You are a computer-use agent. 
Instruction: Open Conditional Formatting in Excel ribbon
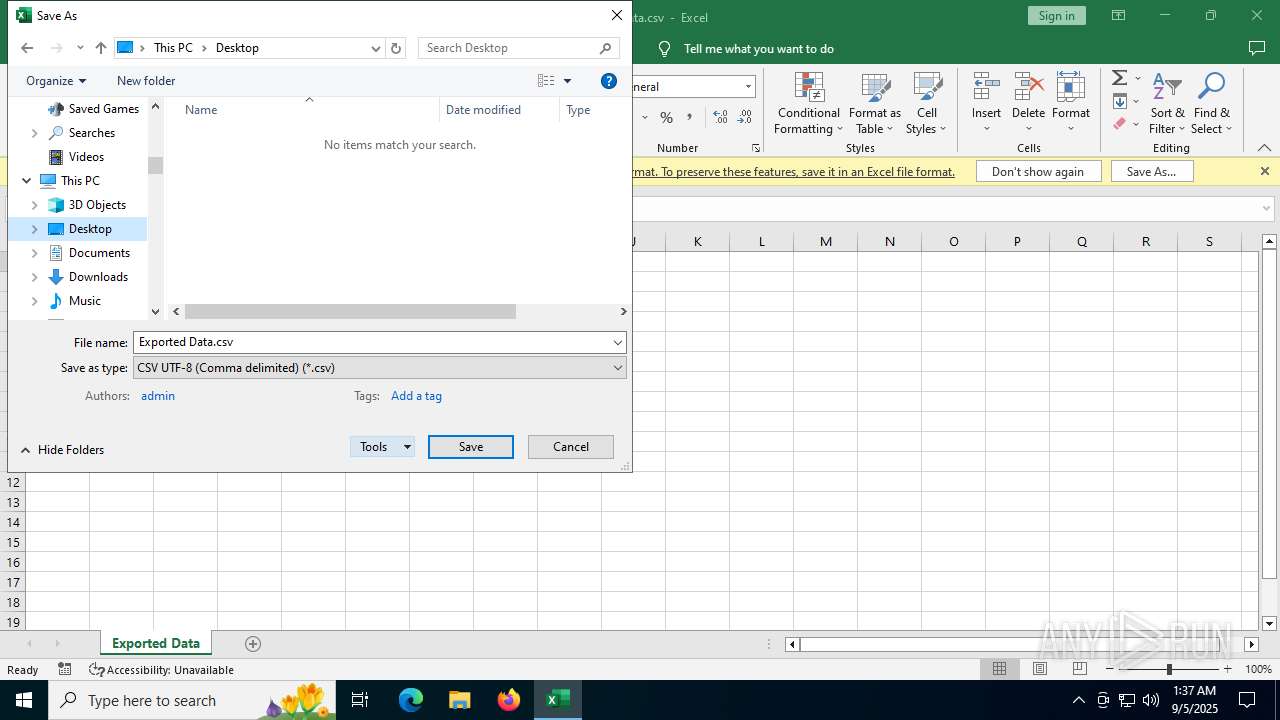808,103
